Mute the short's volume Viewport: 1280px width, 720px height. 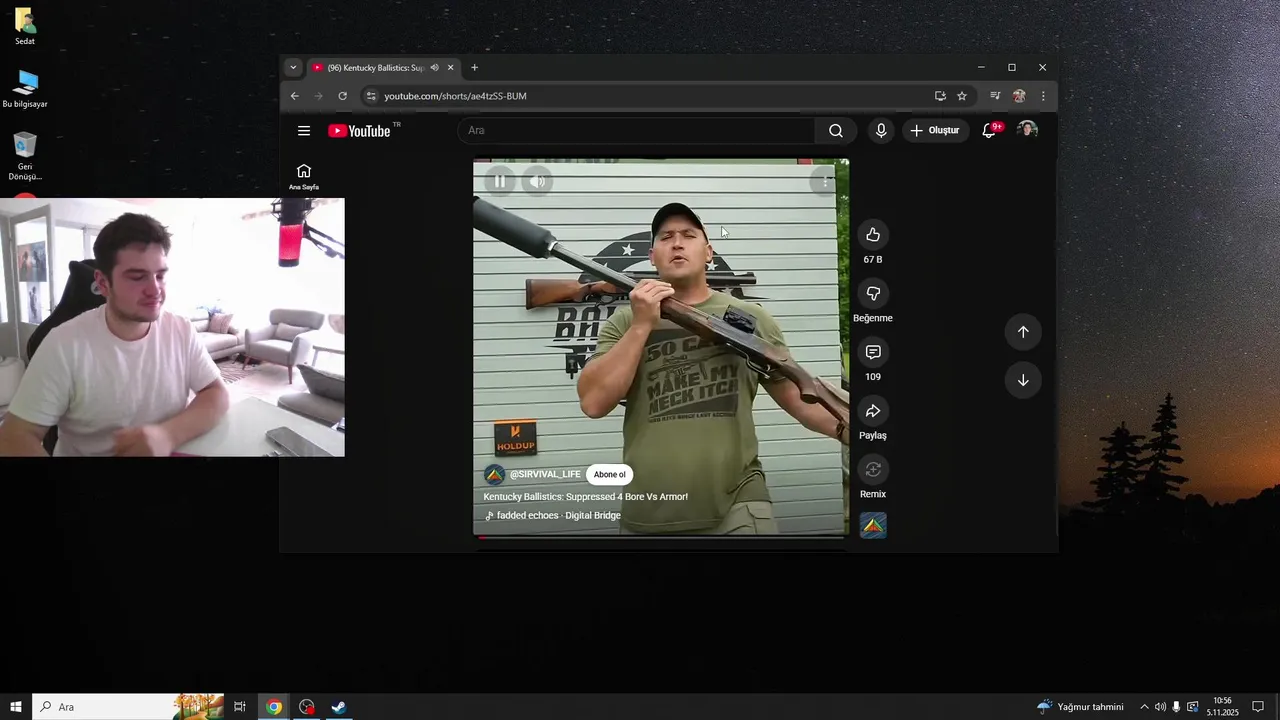coord(537,181)
